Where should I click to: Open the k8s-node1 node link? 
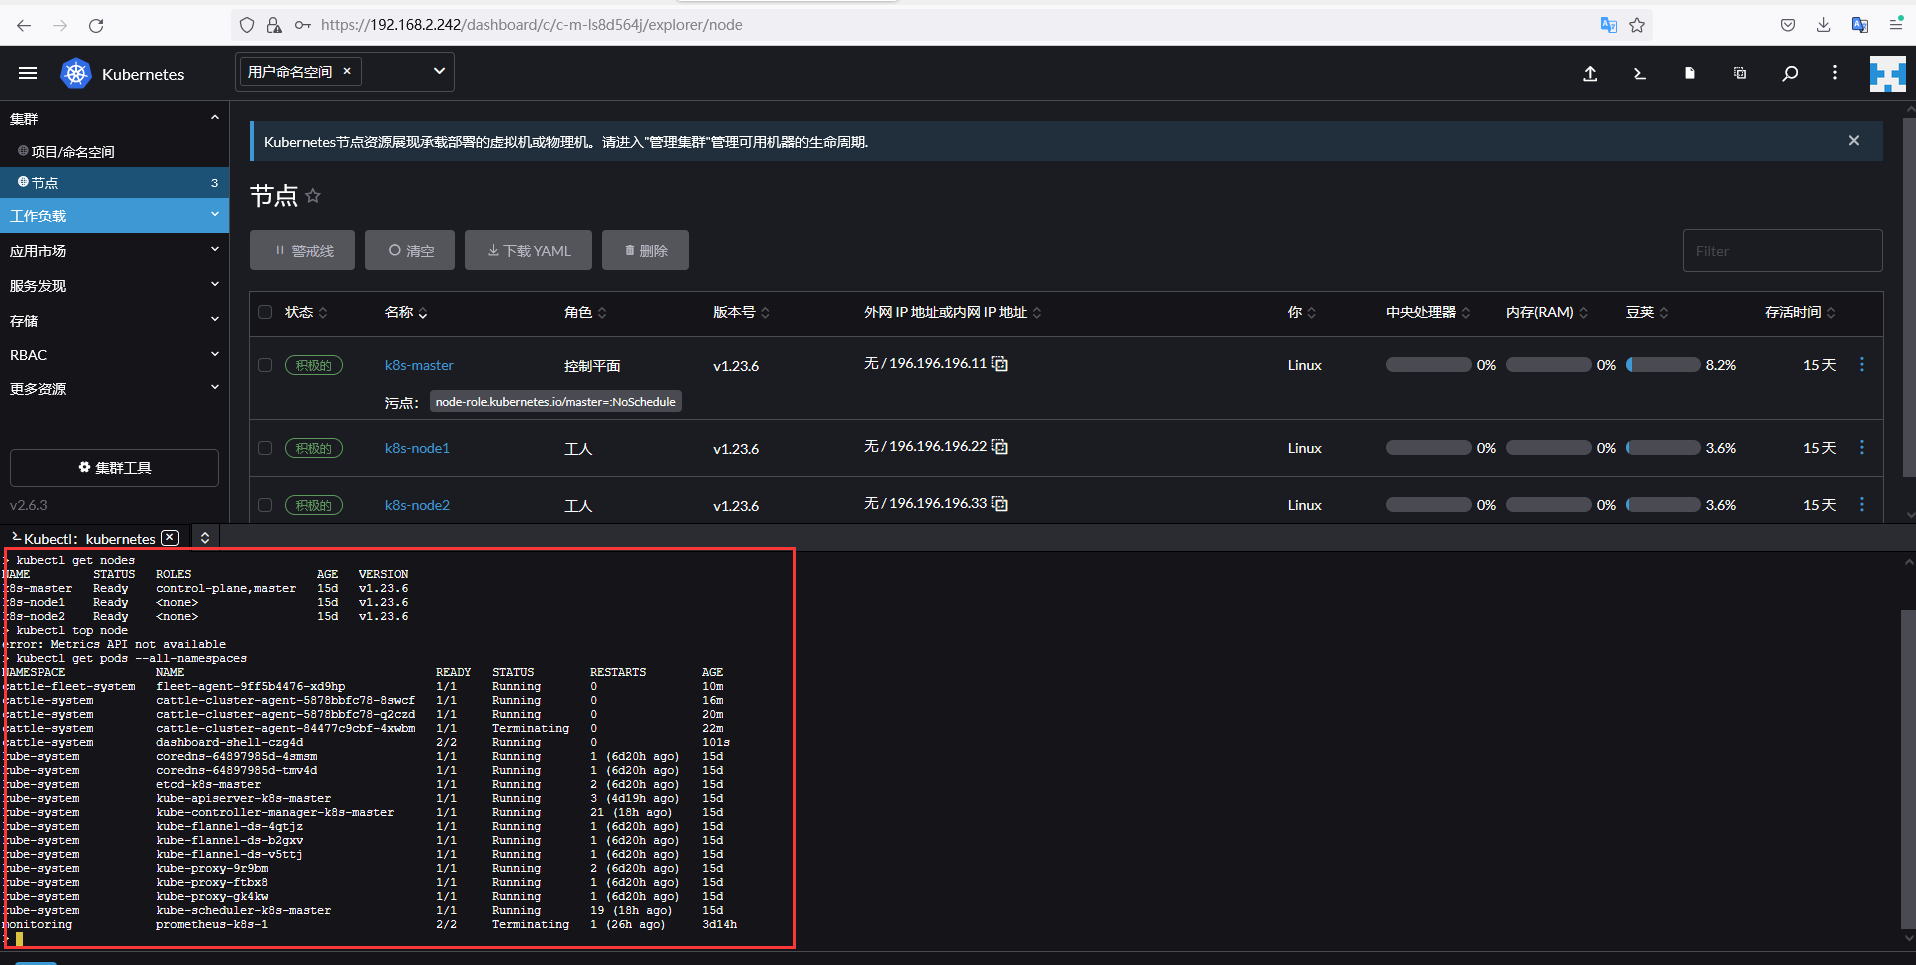tap(417, 448)
